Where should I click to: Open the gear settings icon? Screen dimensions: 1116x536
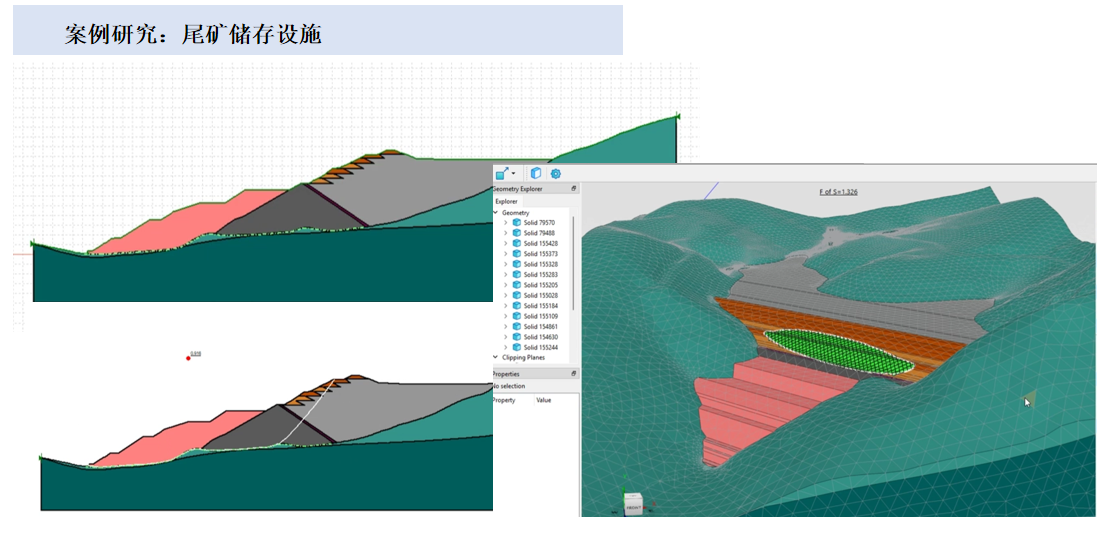[x=556, y=173]
